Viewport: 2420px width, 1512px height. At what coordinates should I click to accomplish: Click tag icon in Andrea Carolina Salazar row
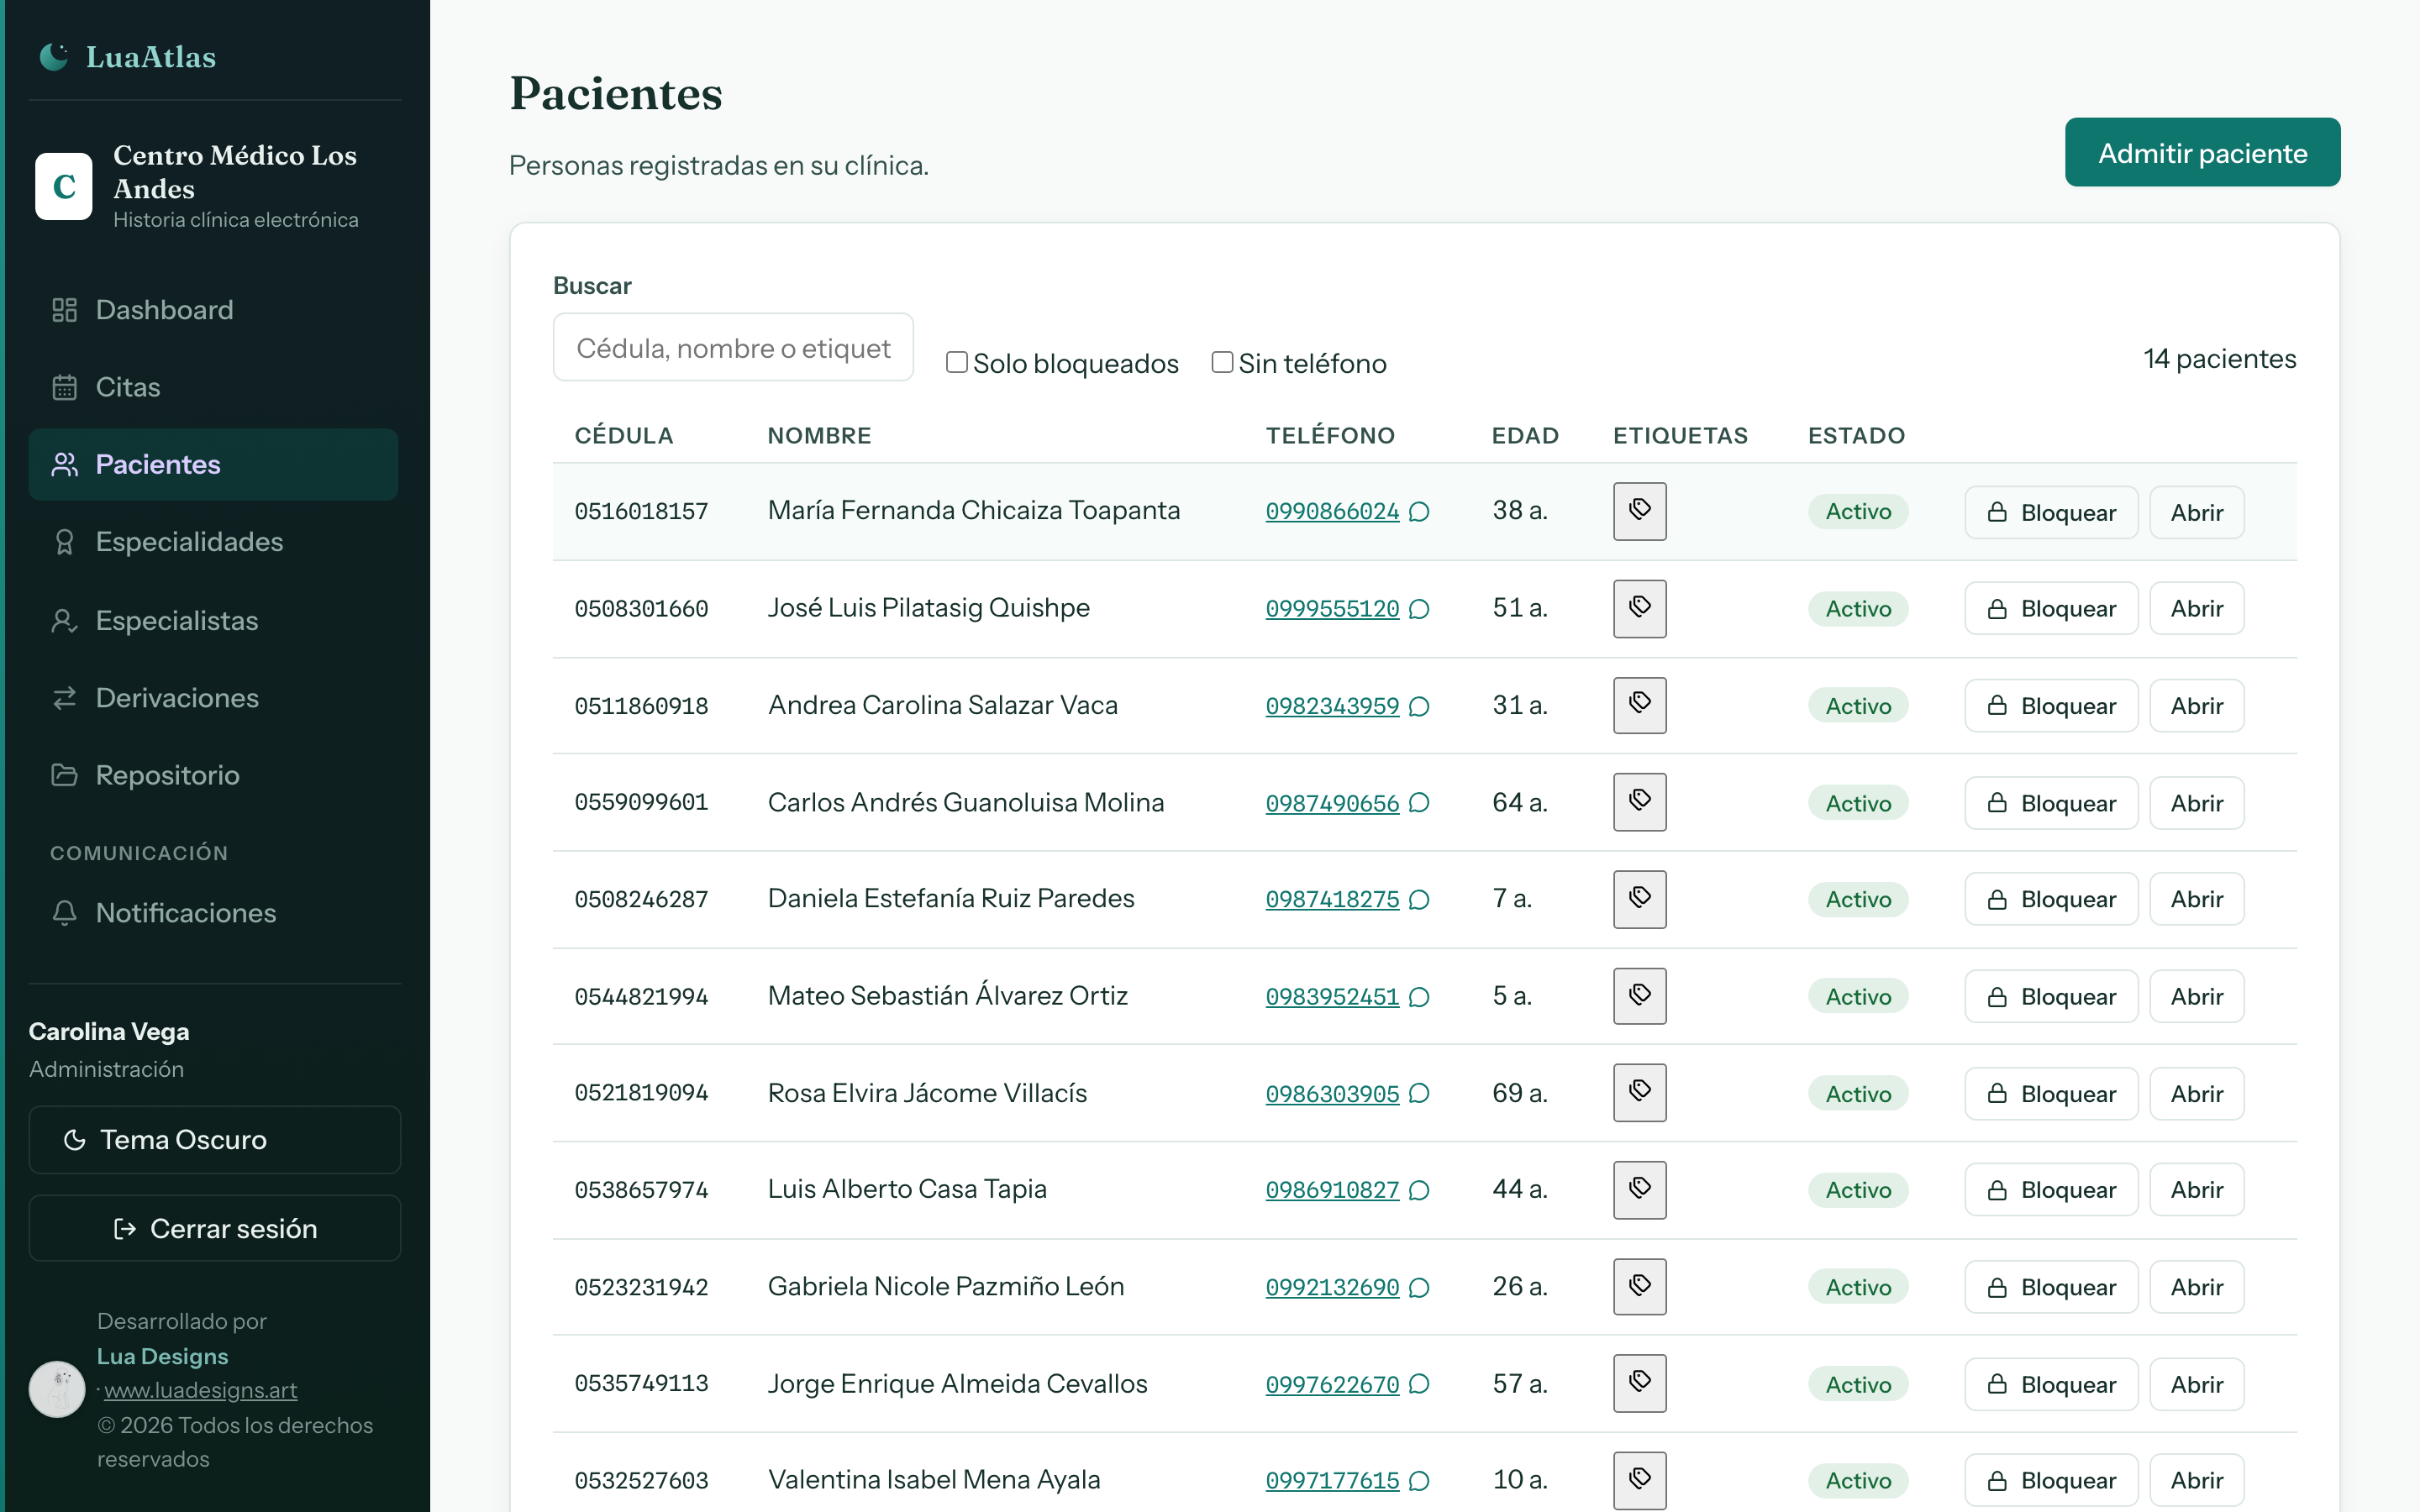click(1639, 705)
